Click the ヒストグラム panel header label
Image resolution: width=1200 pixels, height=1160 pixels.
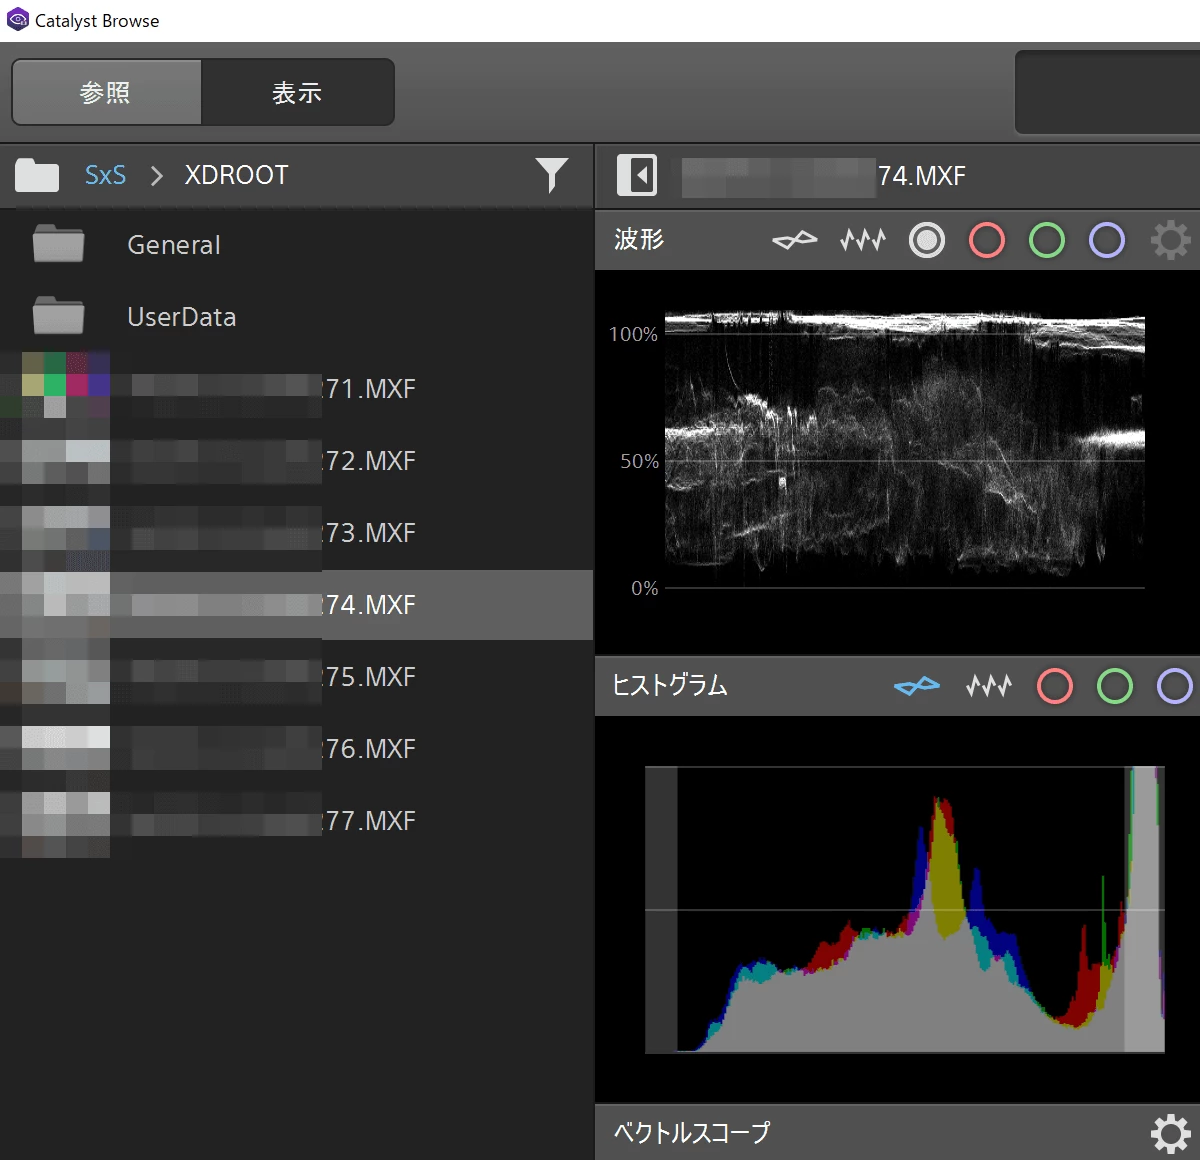pyautogui.click(x=670, y=686)
